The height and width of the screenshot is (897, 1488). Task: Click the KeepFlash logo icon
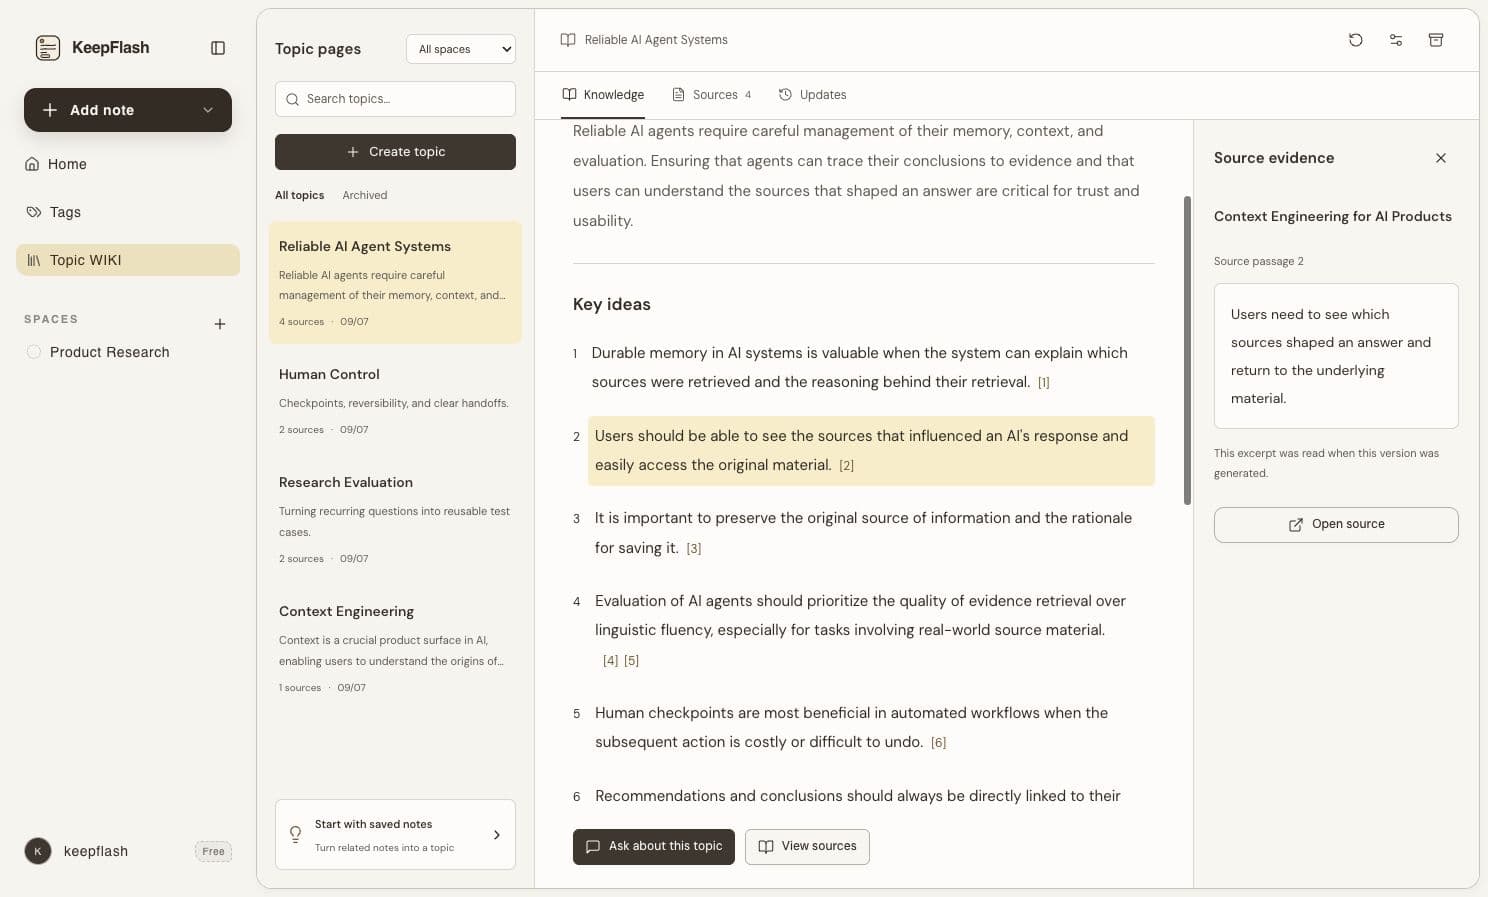click(48, 48)
